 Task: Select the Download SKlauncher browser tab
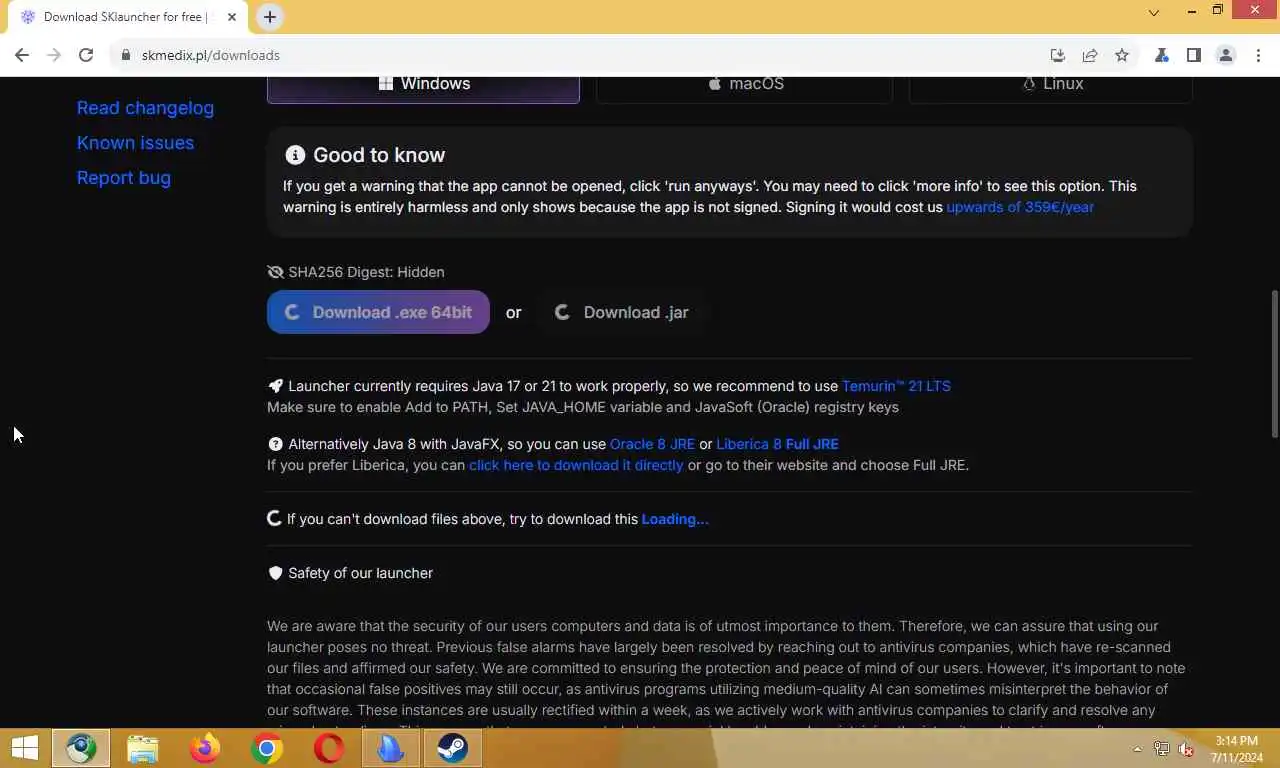tap(128, 17)
